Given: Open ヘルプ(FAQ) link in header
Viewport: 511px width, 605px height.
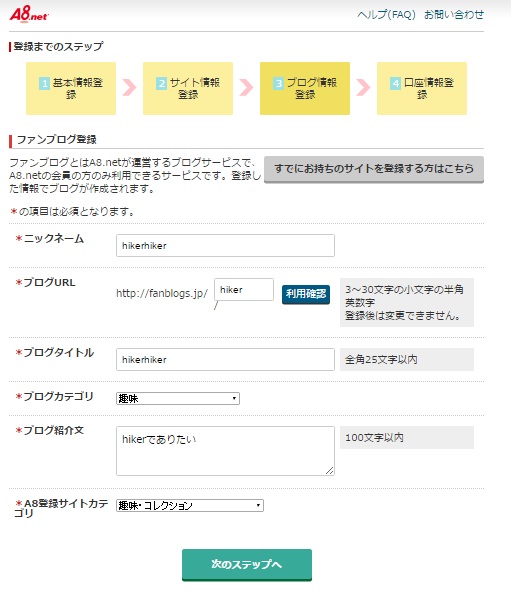Looking at the screenshot, I should click(386, 15).
